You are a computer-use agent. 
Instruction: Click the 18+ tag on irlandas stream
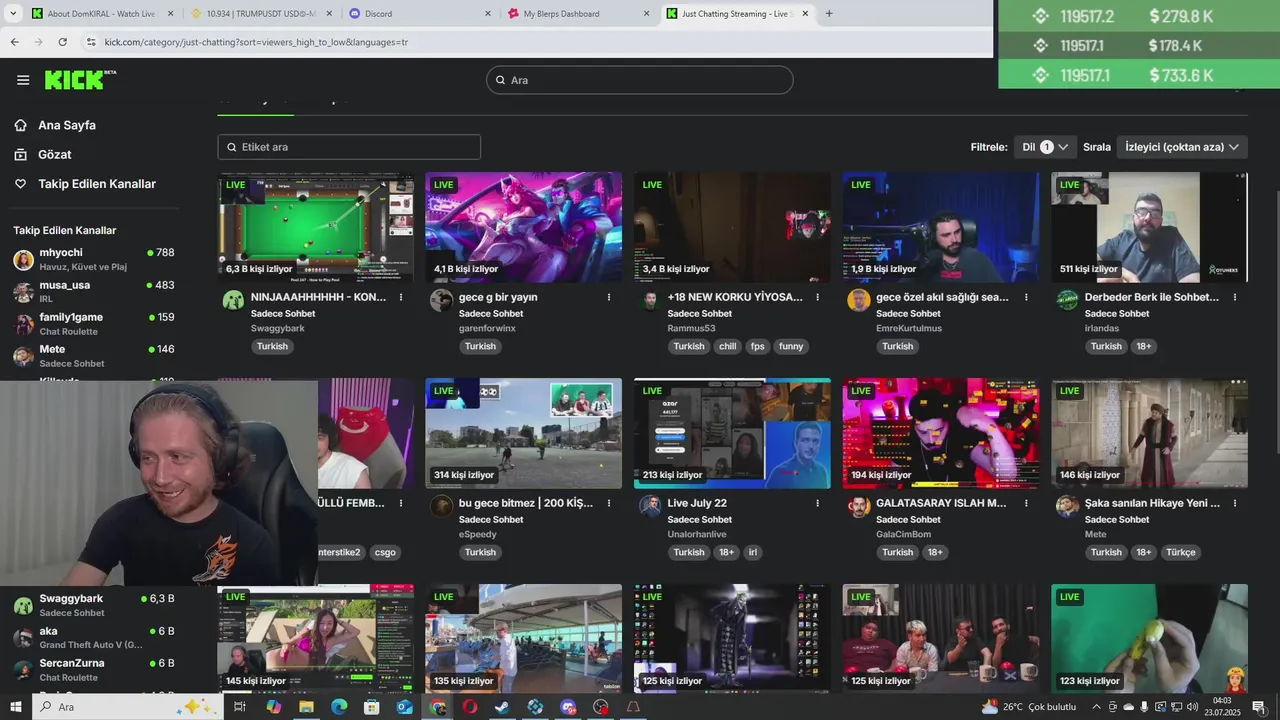pyautogui.click(x=1143, y=346)
